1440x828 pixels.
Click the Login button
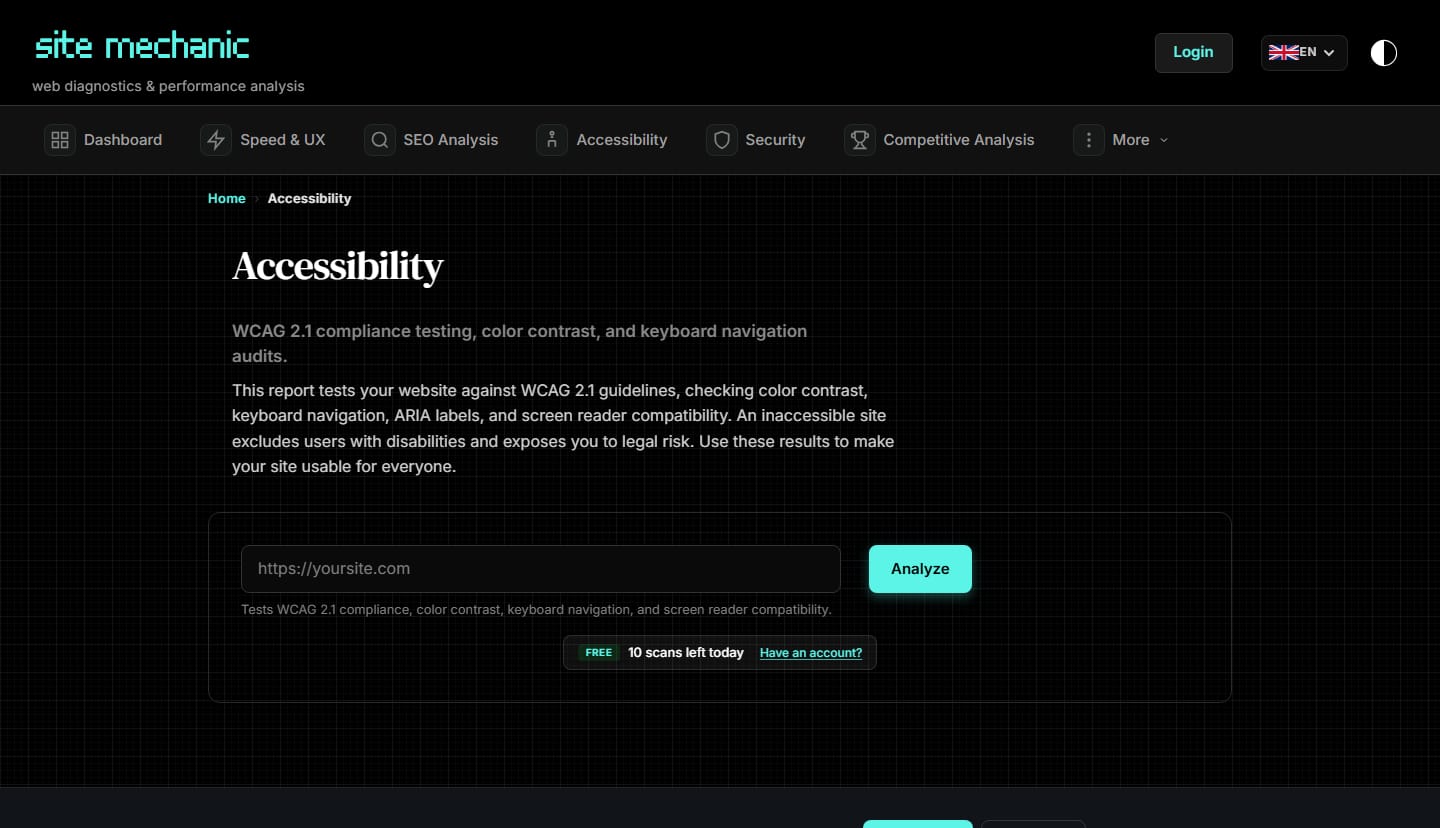click(1194, 53)
